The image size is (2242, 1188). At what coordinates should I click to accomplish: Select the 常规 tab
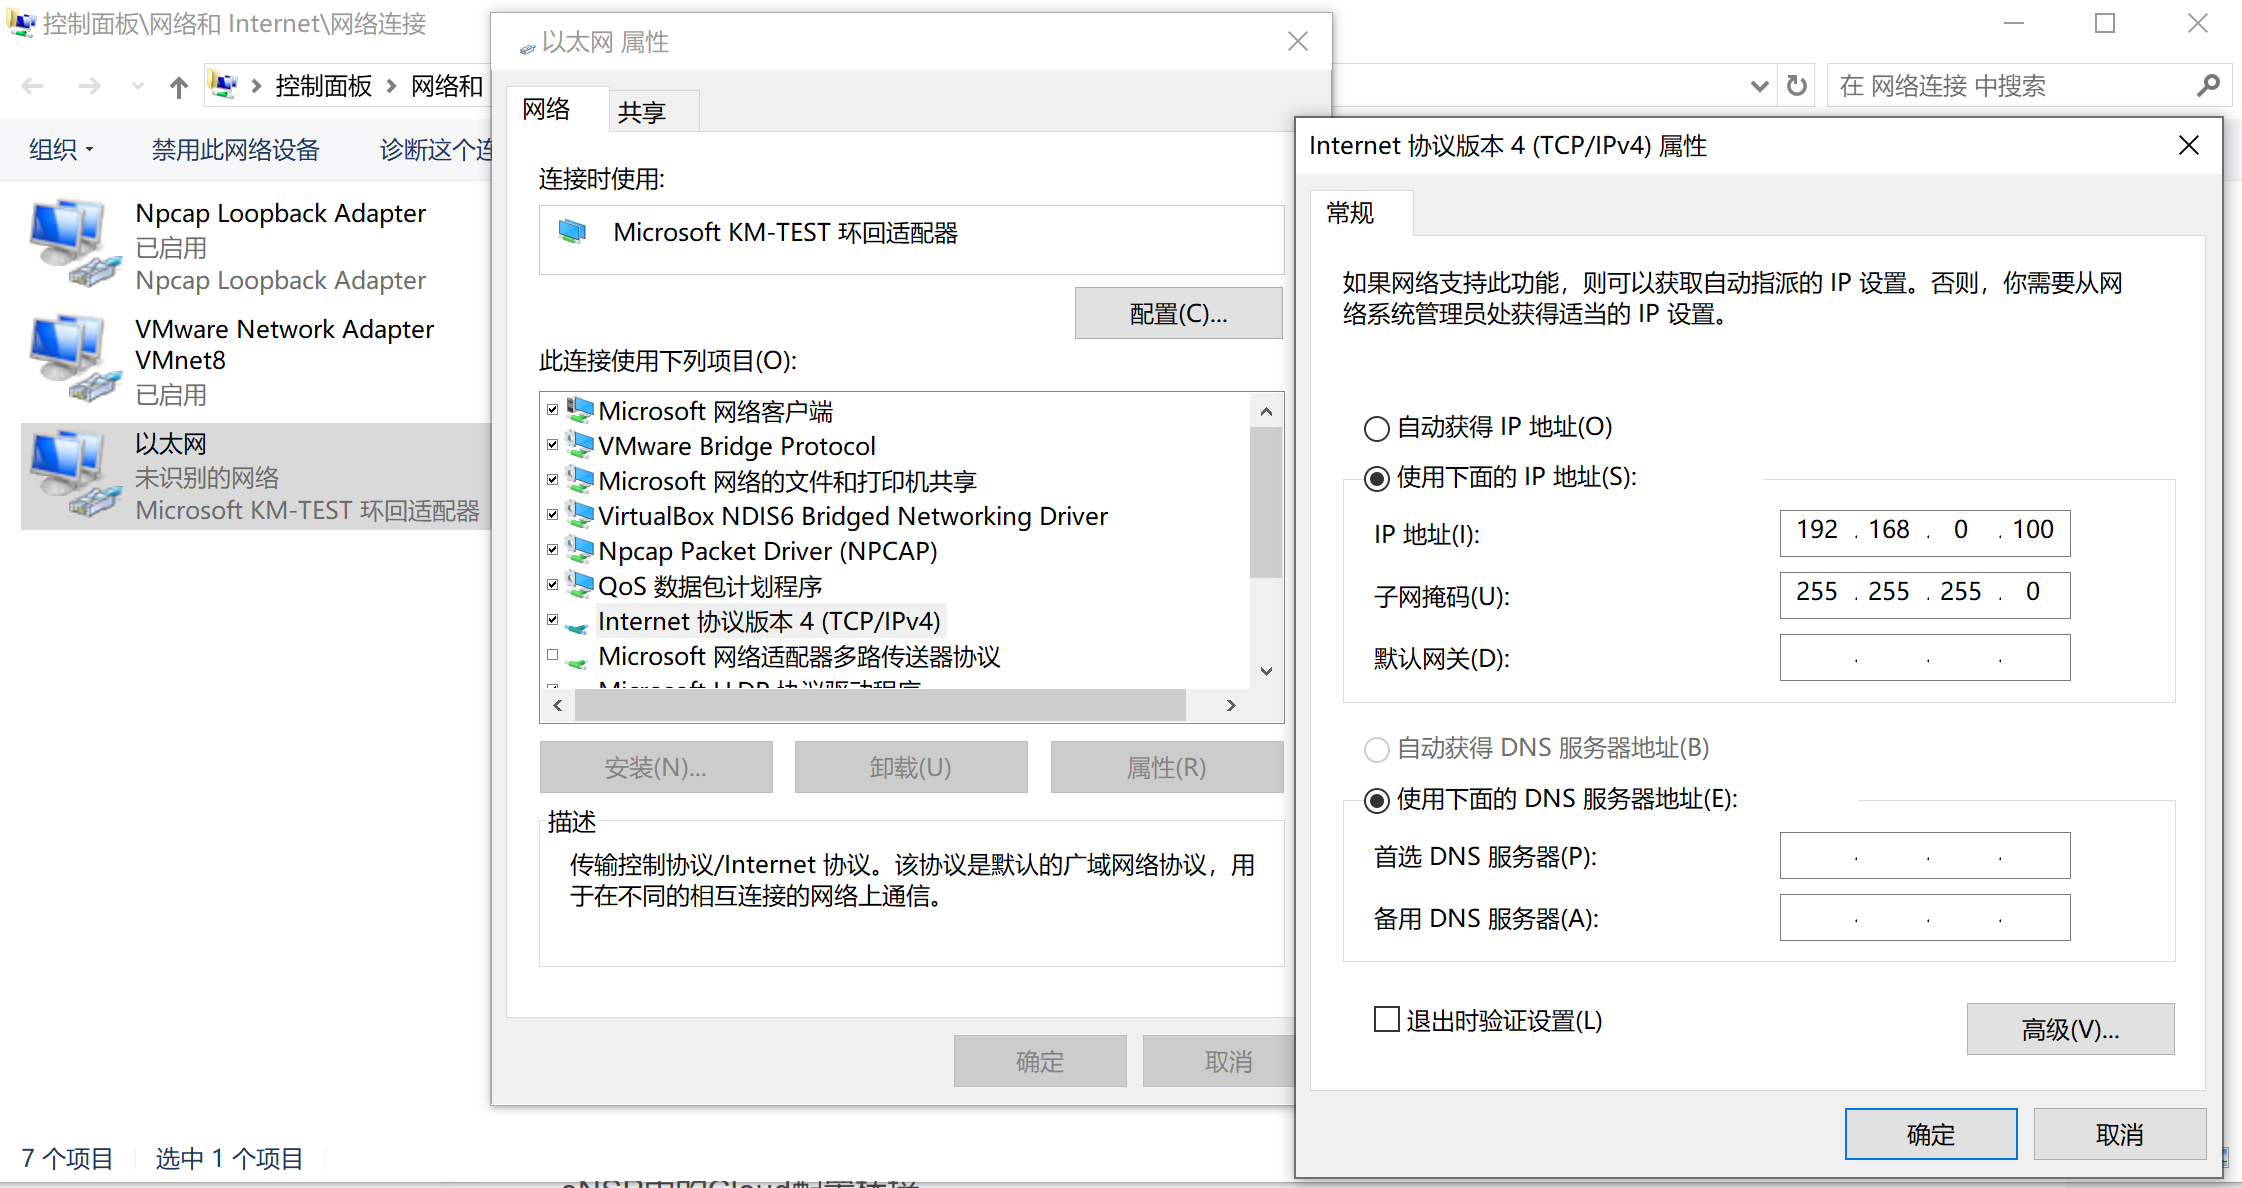coord(1351,213)
